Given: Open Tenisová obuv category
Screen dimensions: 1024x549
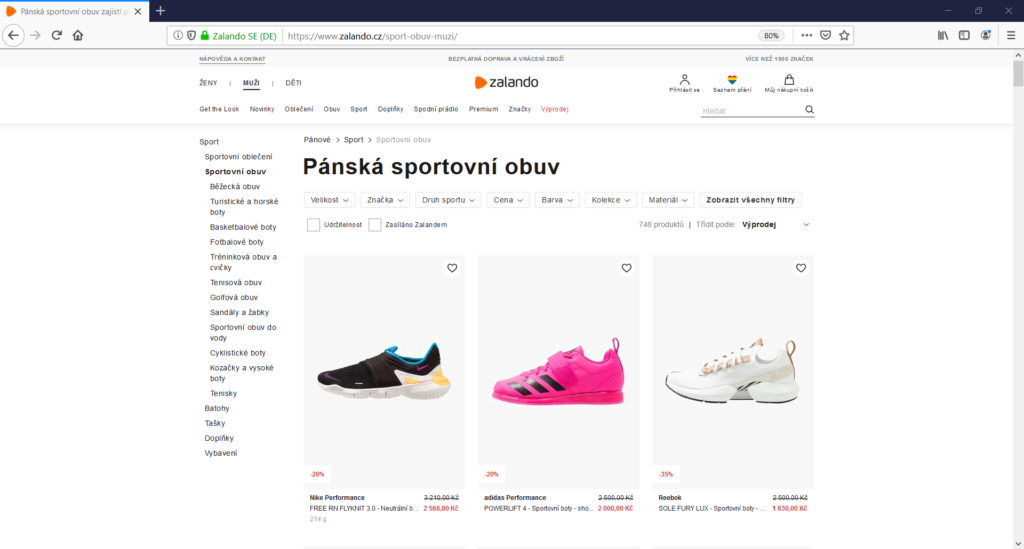Looking at the screenshot, I should [x=236, y=283].
